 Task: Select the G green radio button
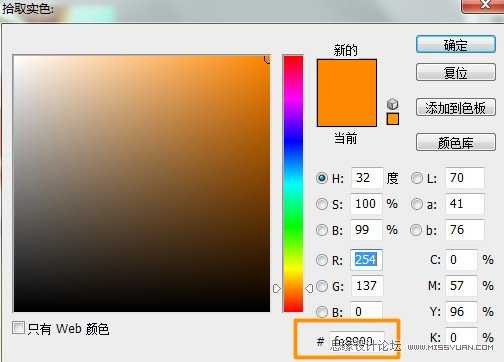(322, 286)
